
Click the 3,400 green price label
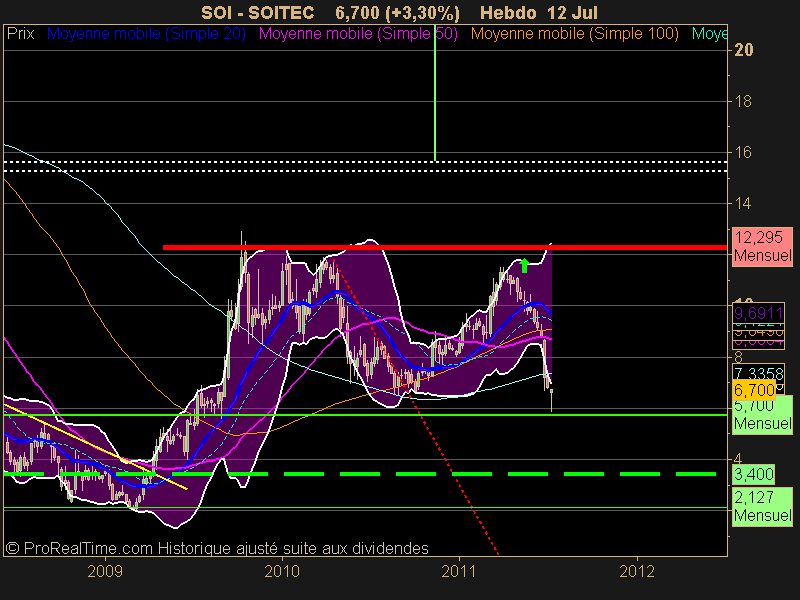pos(754,474)
